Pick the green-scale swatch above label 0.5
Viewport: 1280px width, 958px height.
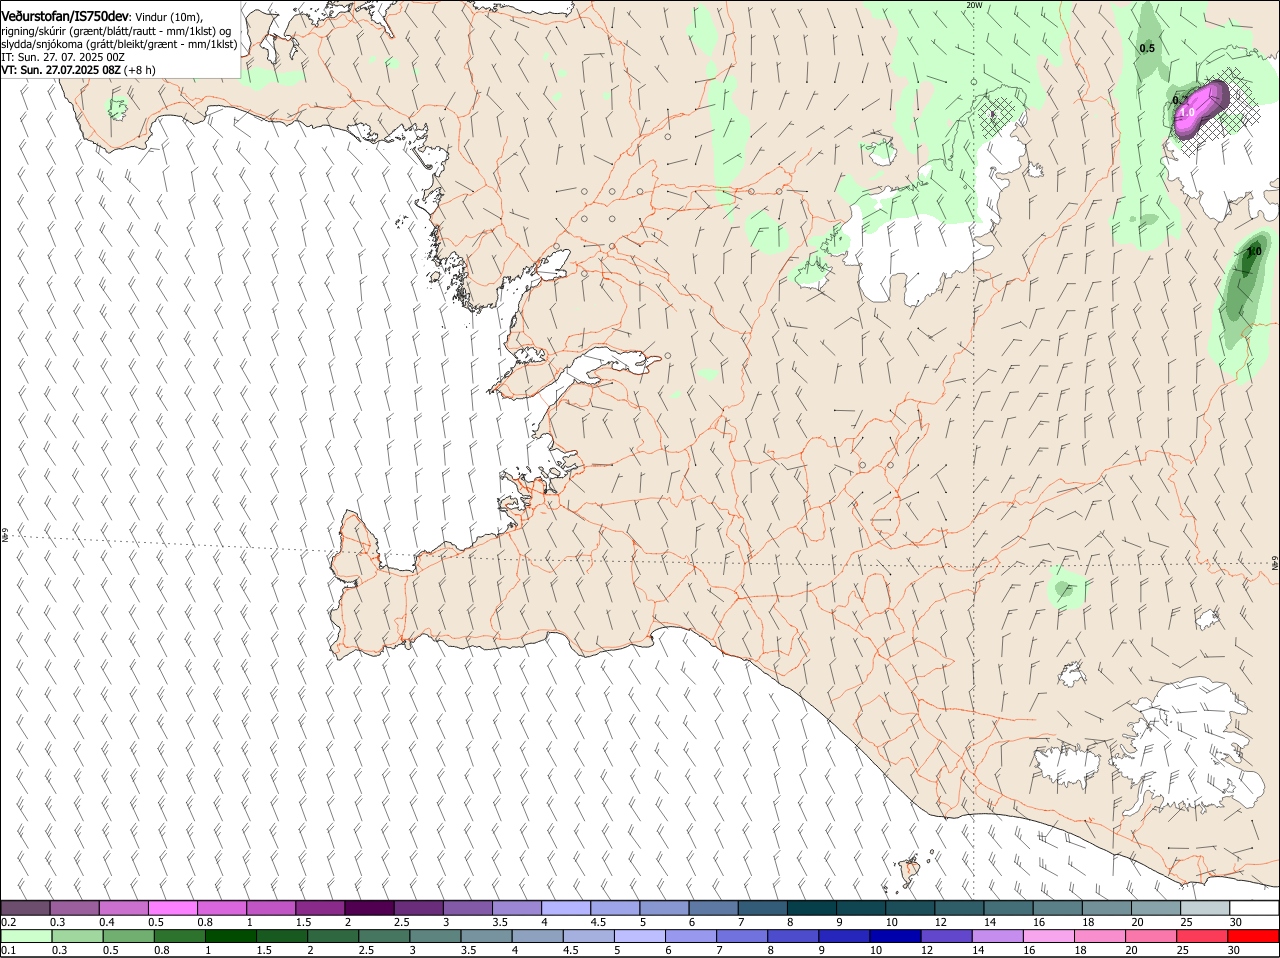click(128, 936)
